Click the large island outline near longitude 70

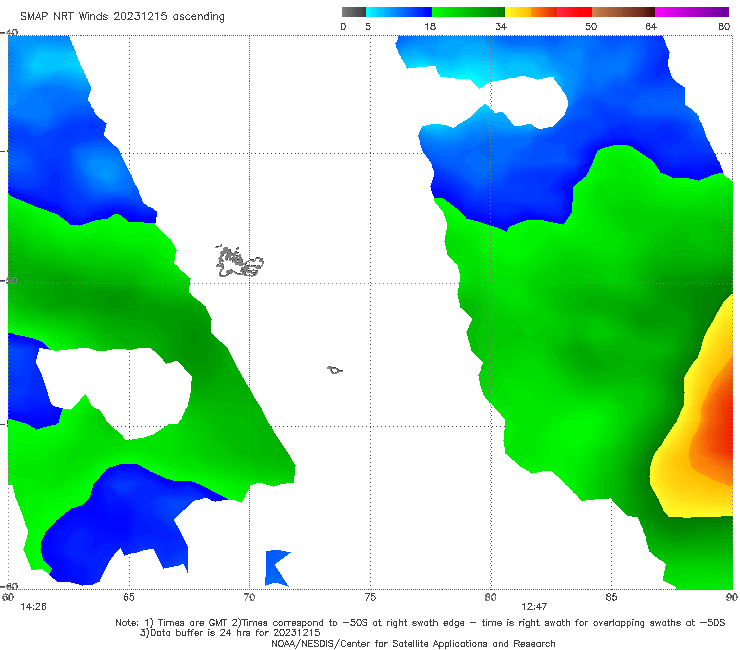pos(239,261)
